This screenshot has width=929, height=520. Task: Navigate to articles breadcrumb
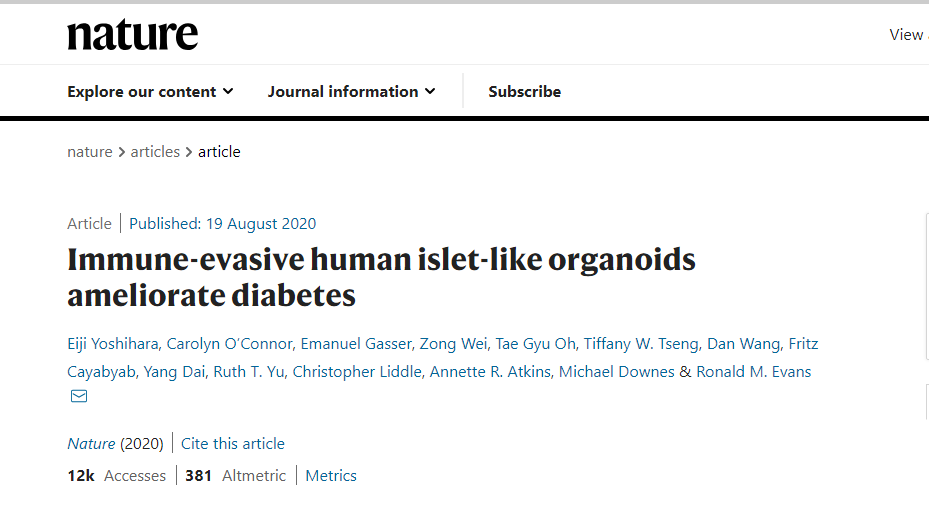point(155,152)
